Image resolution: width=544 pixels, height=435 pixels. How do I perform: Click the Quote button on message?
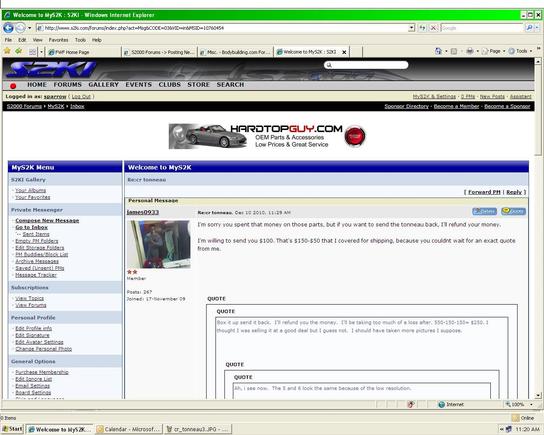(x=513, y=211)
